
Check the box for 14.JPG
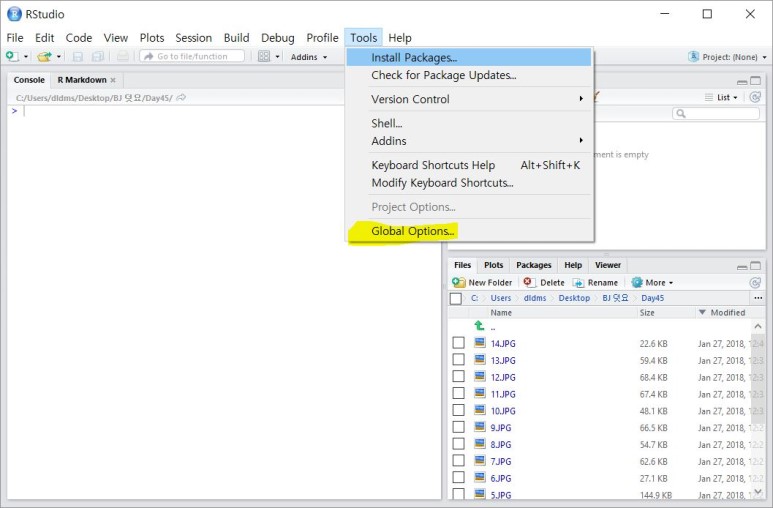[x=458, y=343]
